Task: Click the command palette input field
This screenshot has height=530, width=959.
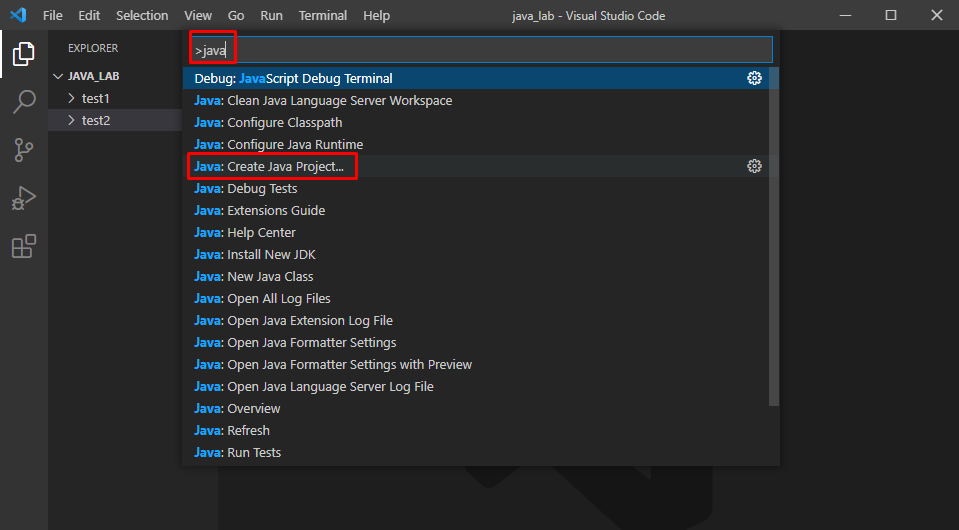Action: coord(481,50)
